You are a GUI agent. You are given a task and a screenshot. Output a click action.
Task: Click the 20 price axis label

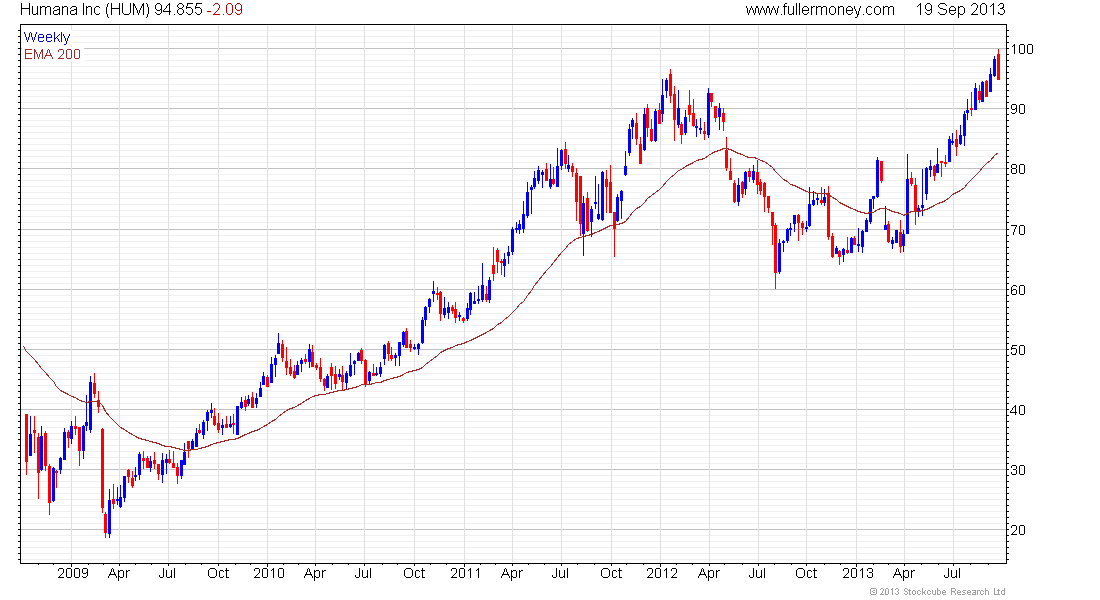(x=1018, y=531)
